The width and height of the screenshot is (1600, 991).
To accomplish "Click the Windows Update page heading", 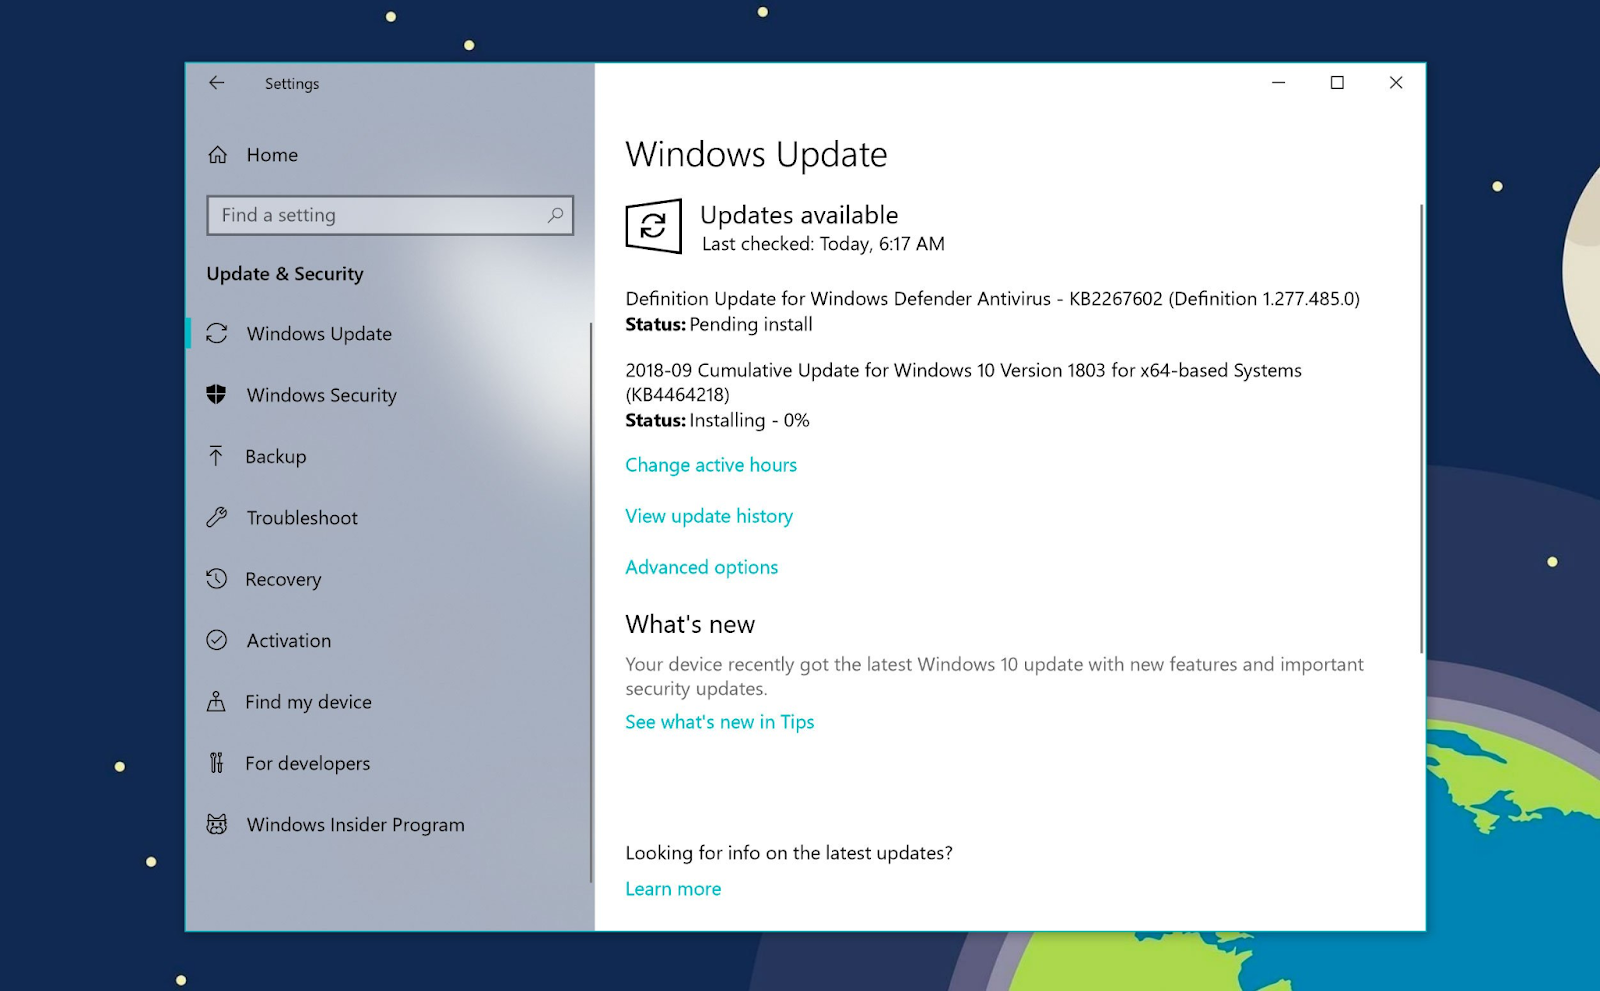I will coord(756,155).
